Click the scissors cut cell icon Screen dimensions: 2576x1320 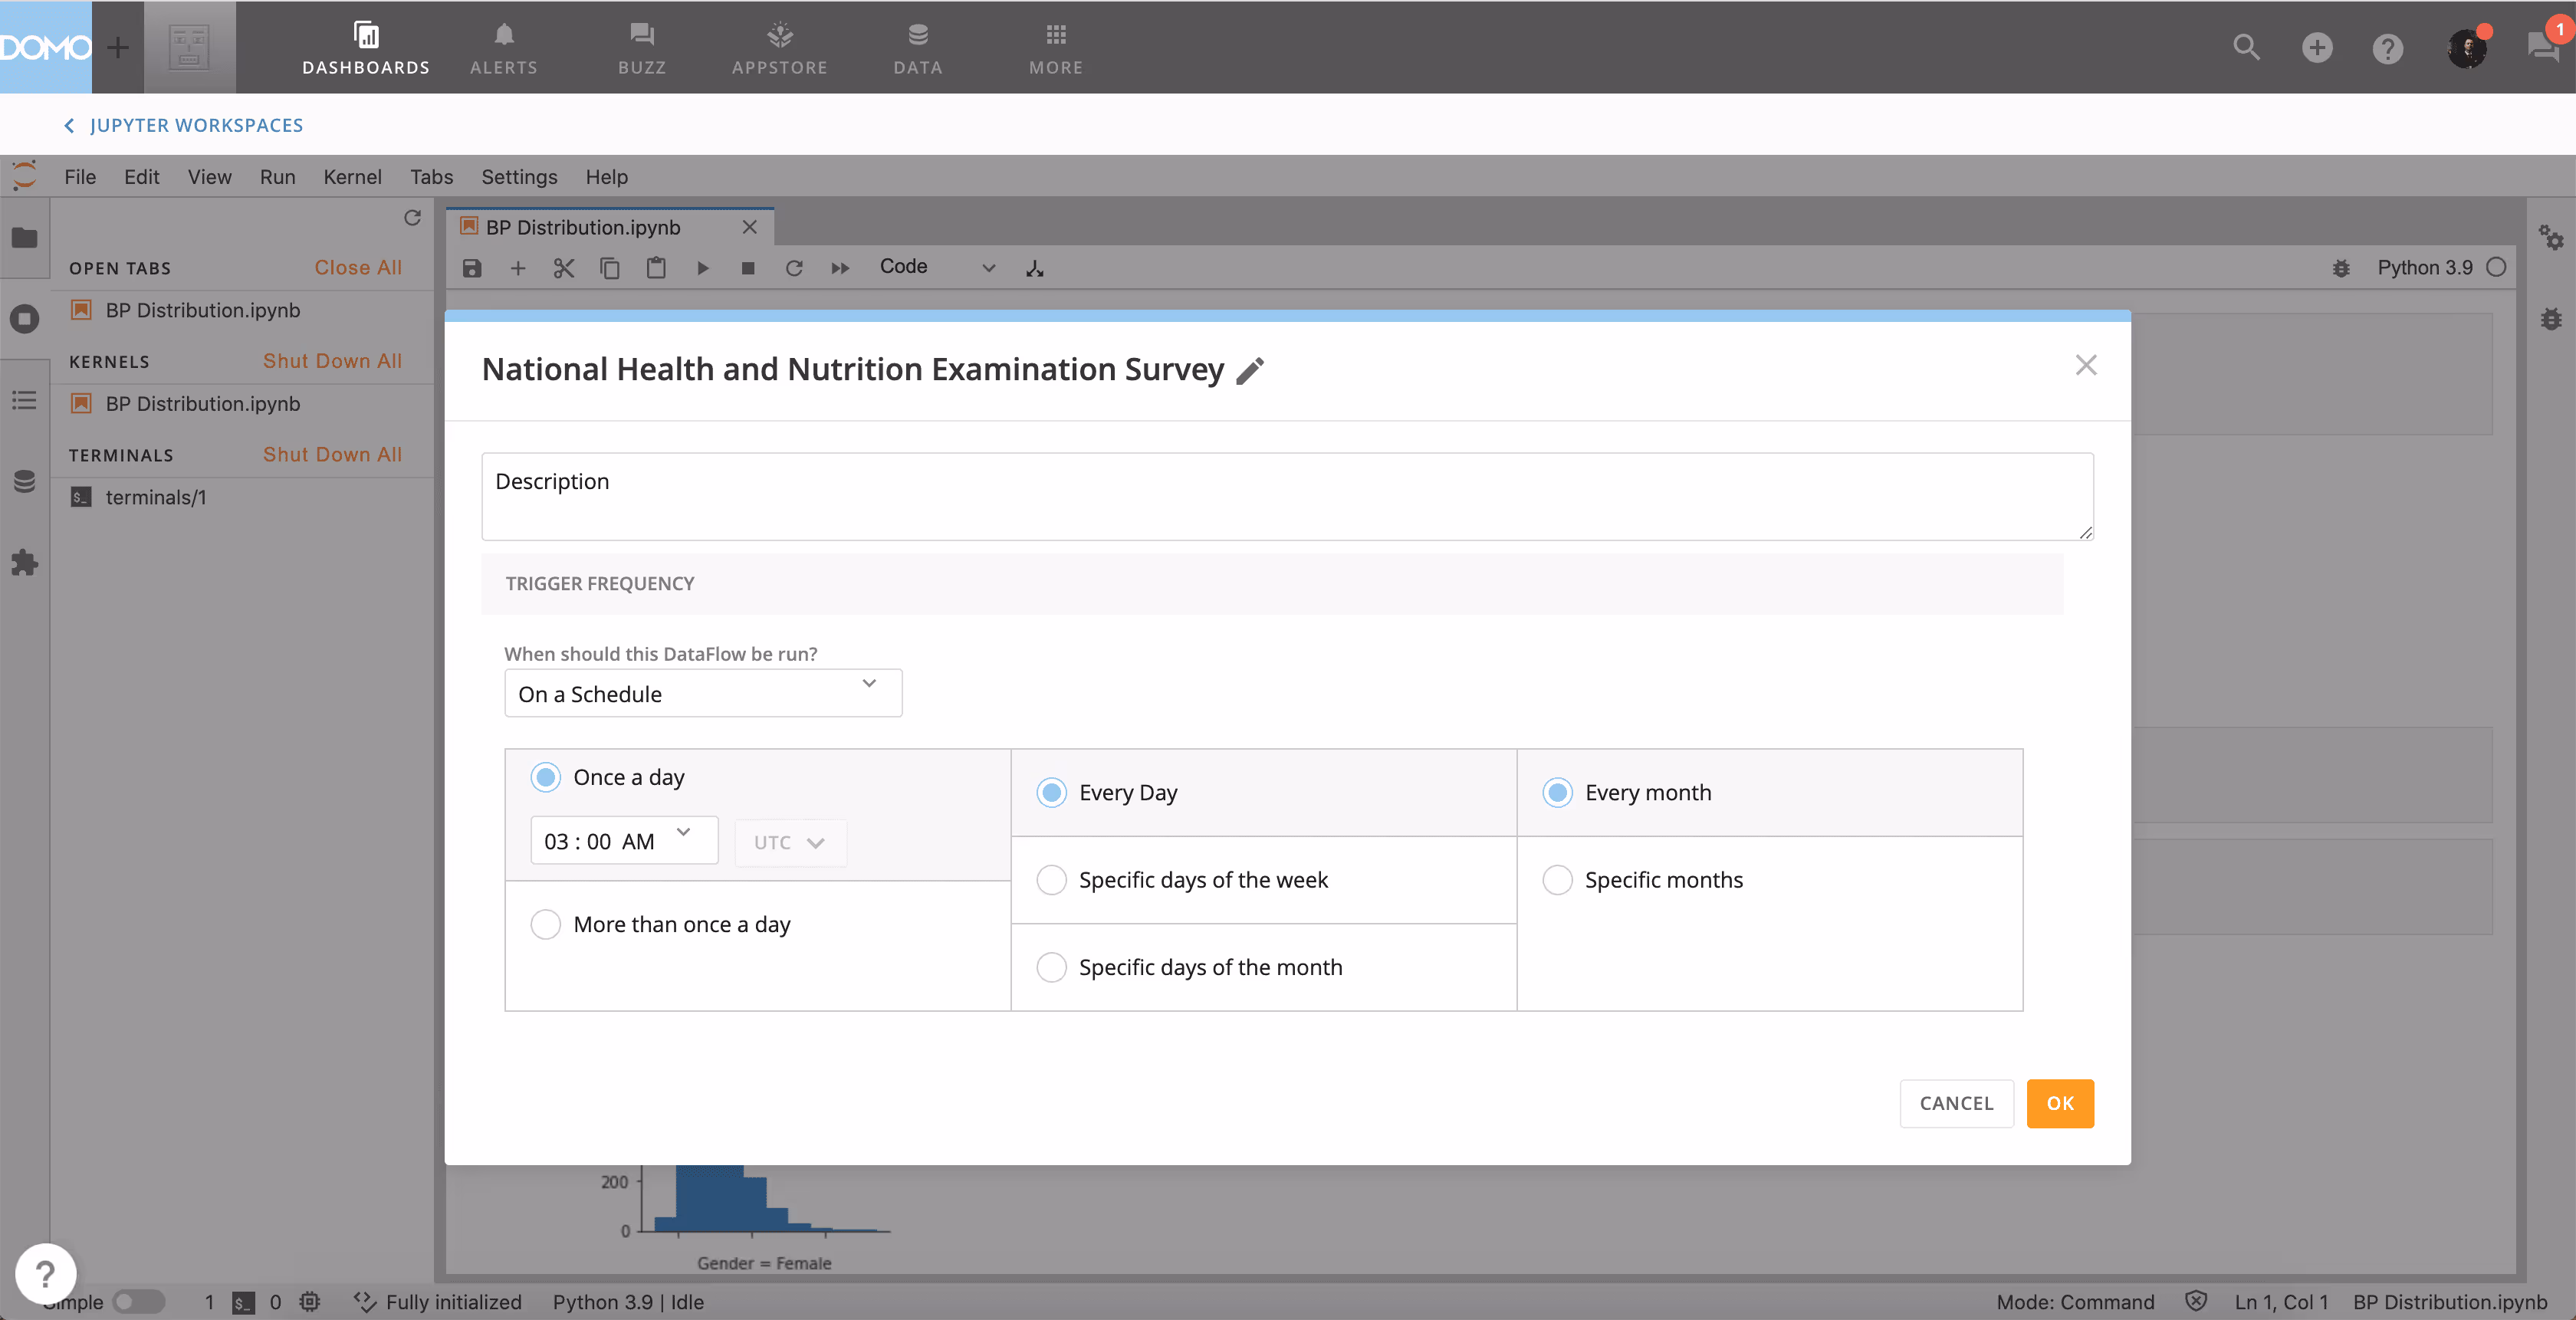pyautogui.click(x=564, y=268)
